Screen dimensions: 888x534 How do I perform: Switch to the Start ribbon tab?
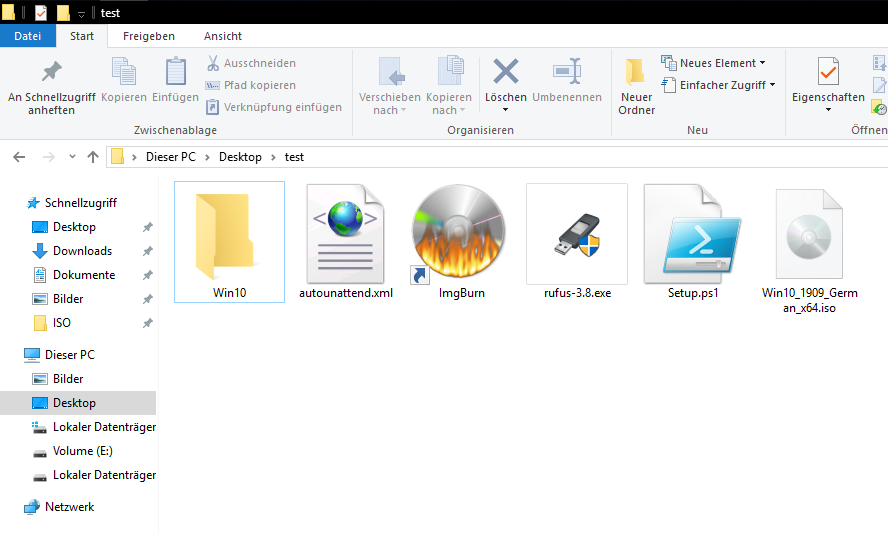pyautogui.click(x=82, y=36)
